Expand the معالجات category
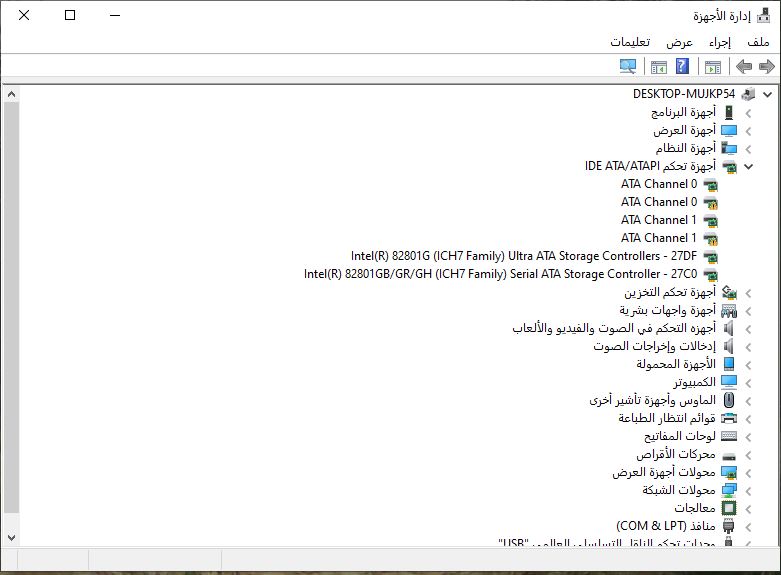The image size is (781, 575). pos(748,509)
